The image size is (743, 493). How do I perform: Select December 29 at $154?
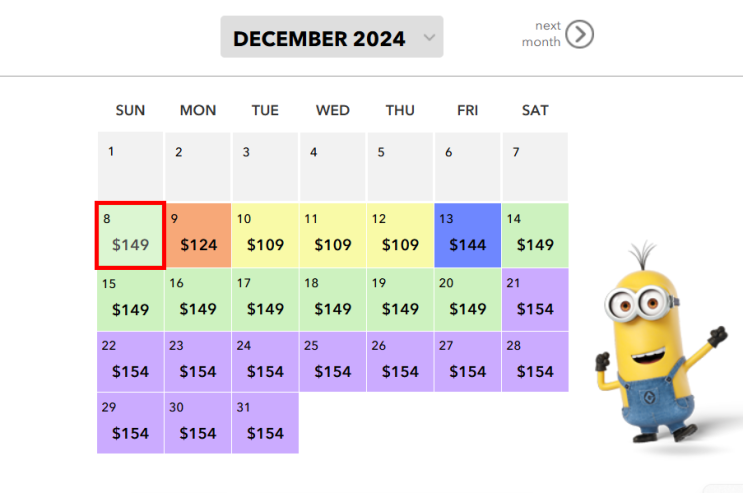pyautogui.click(x=130, y=423)
